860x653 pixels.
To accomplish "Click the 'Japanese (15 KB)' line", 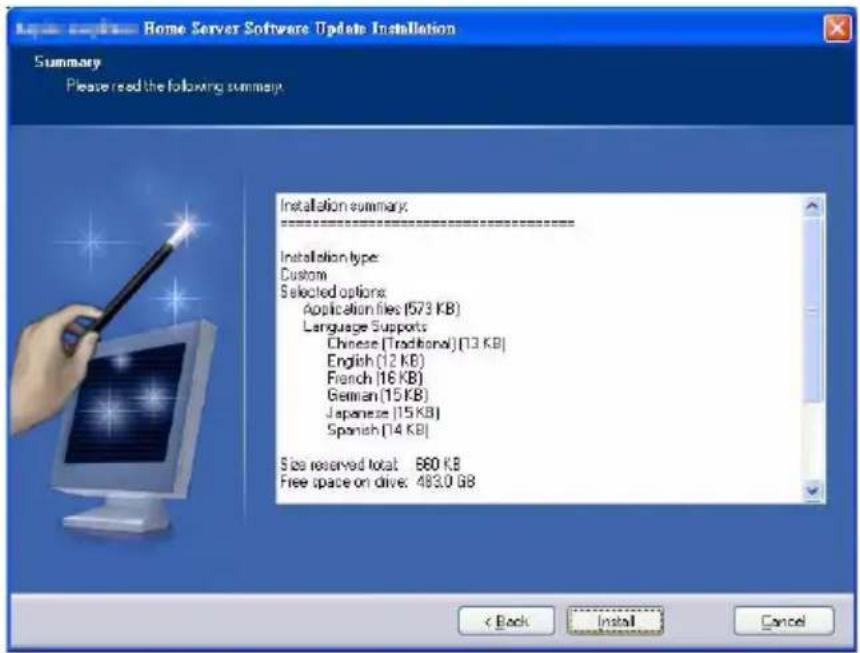I will tap(383, 413).
